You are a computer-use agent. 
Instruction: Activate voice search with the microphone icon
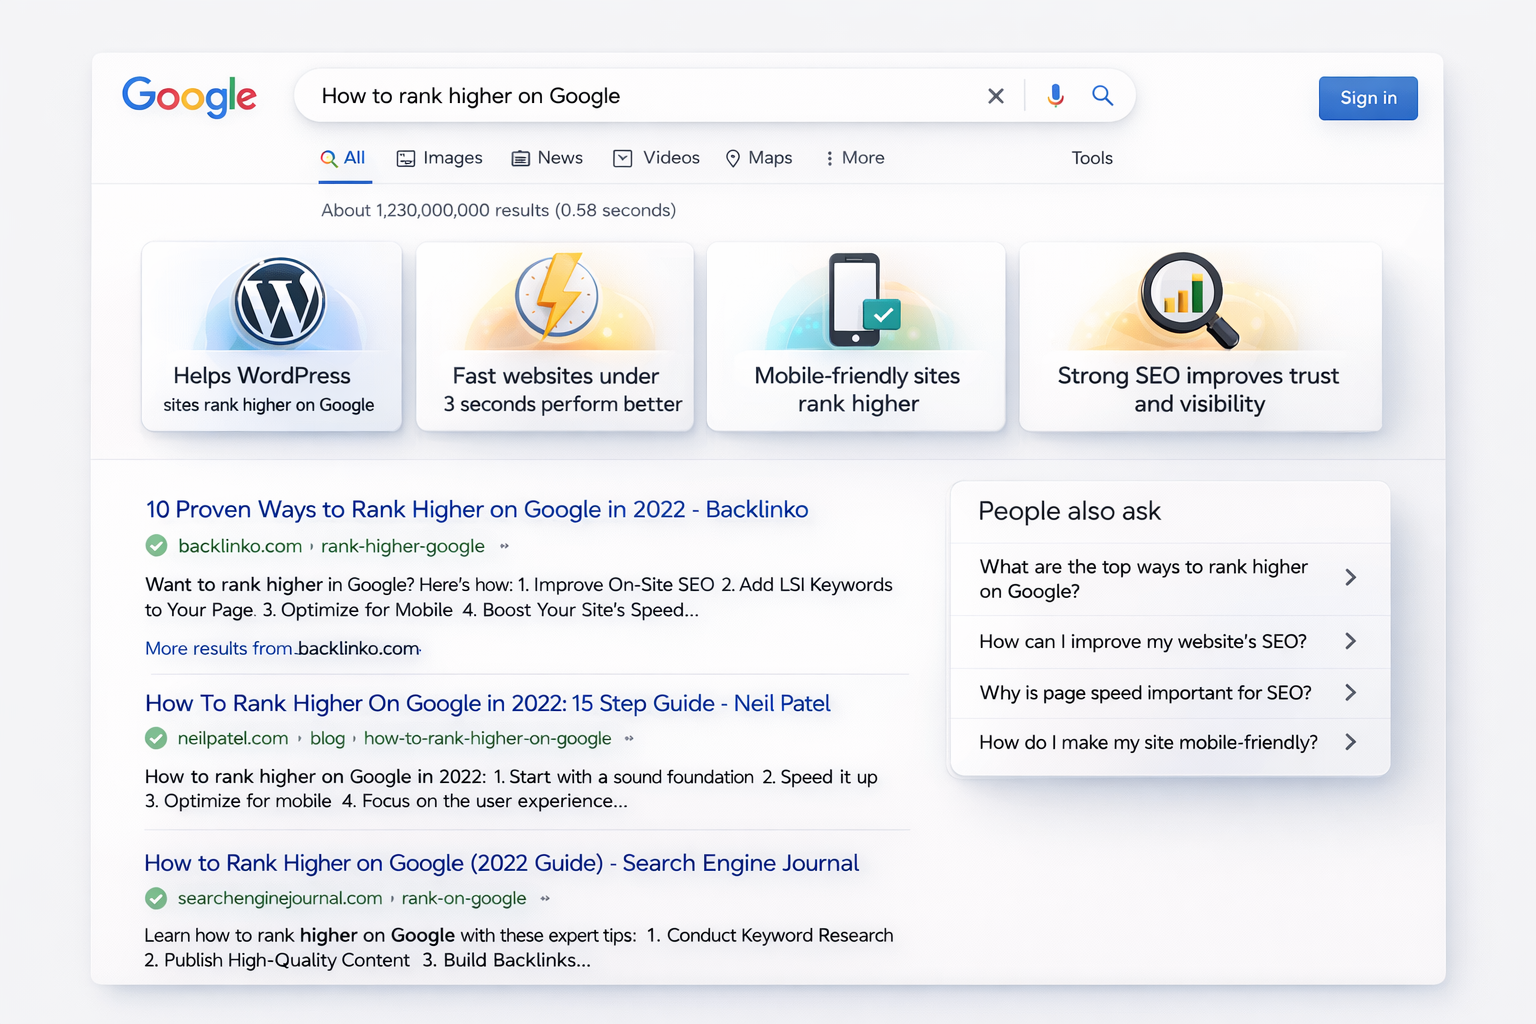1056,95
